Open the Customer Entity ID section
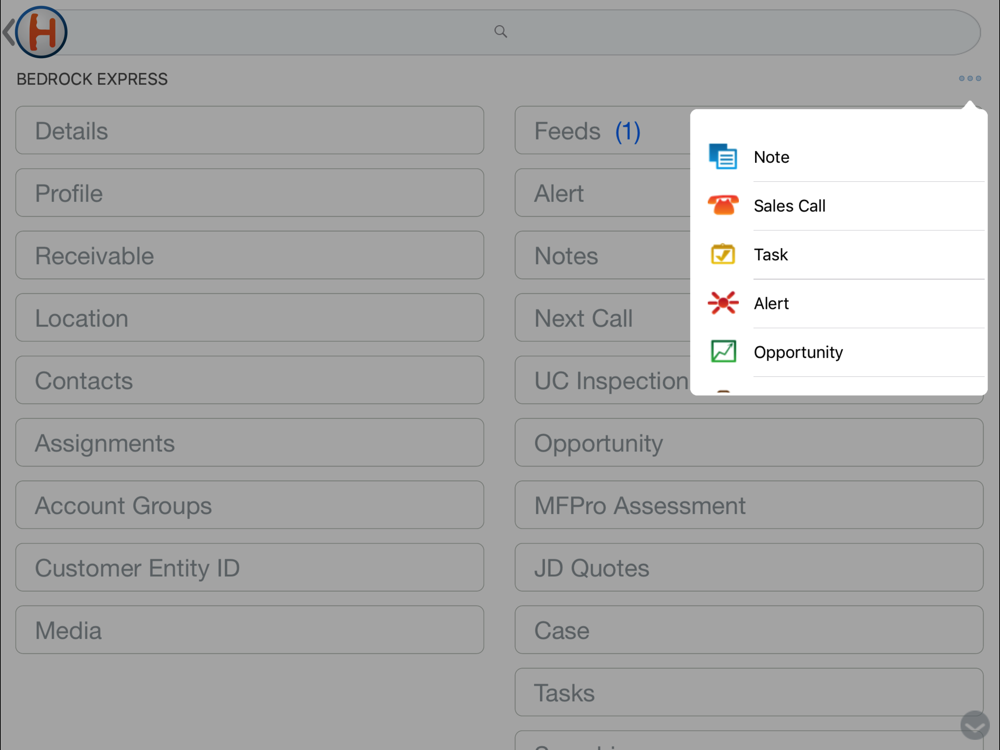Image resolution: width=1000 pixels, height=750 pixels. click(249, 568)
